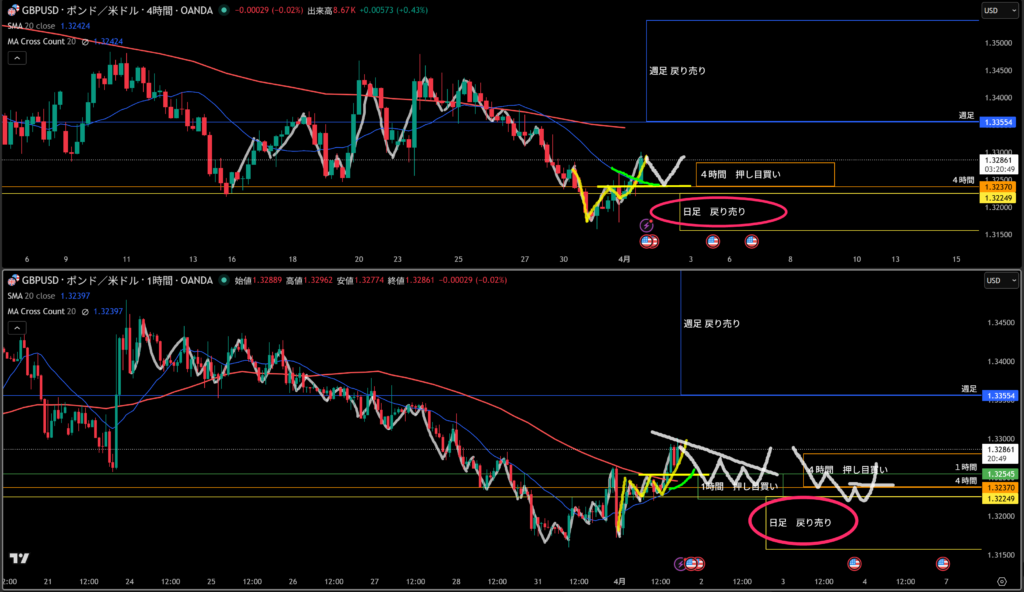Click the rightmost US flag event on upper chart

751,241
